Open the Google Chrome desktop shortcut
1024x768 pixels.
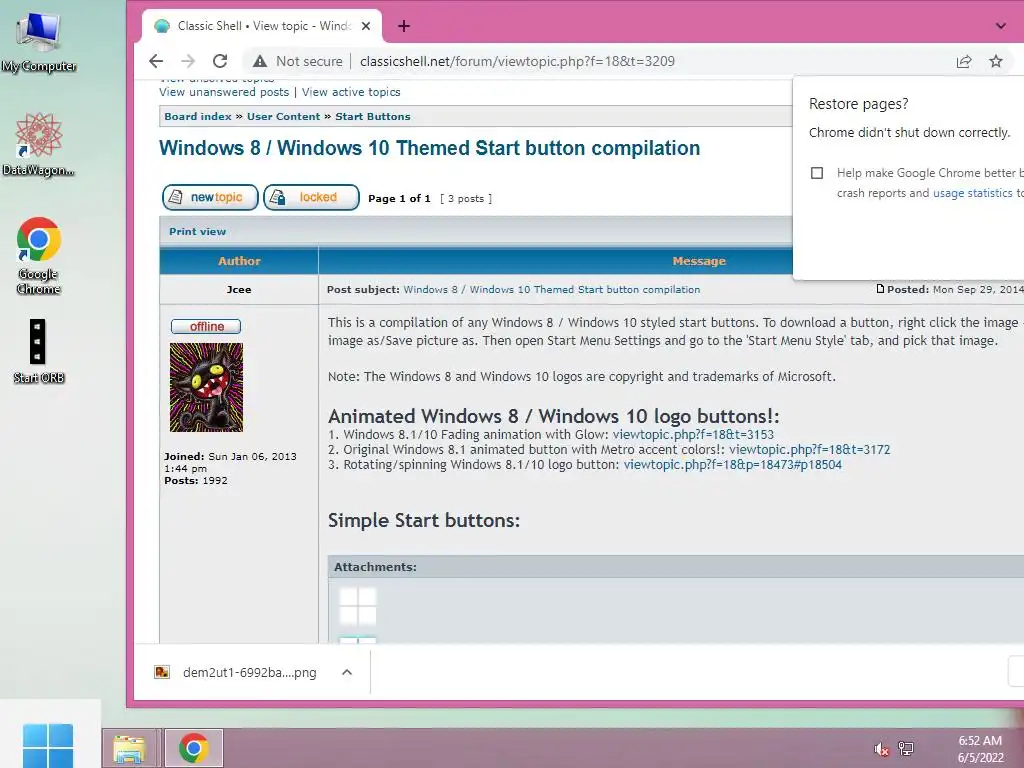tap(39, 255)
